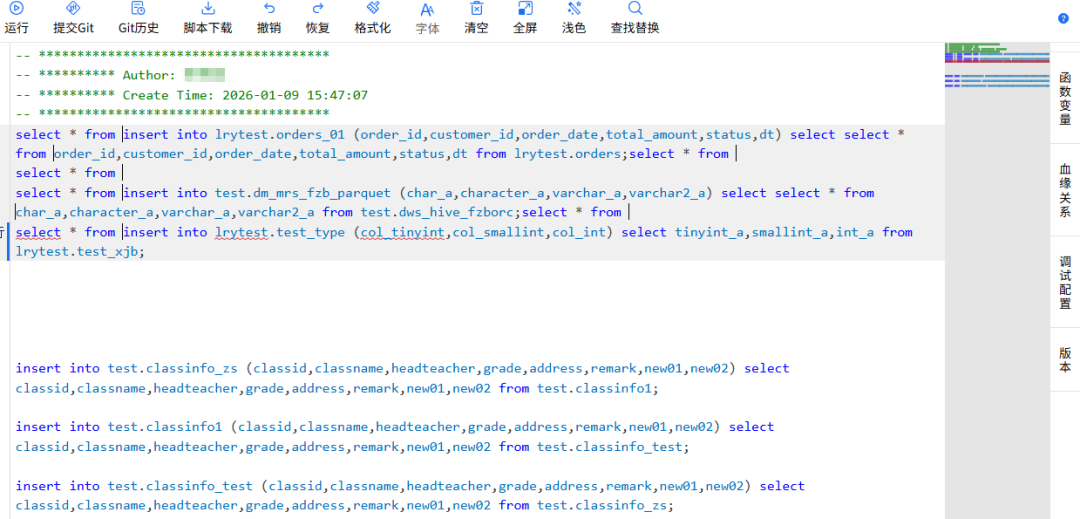This screenshot has height=519, width=1080.
Task: Click the lone "select * from" line
Action: pyautogui.click(x=65, y=173)
